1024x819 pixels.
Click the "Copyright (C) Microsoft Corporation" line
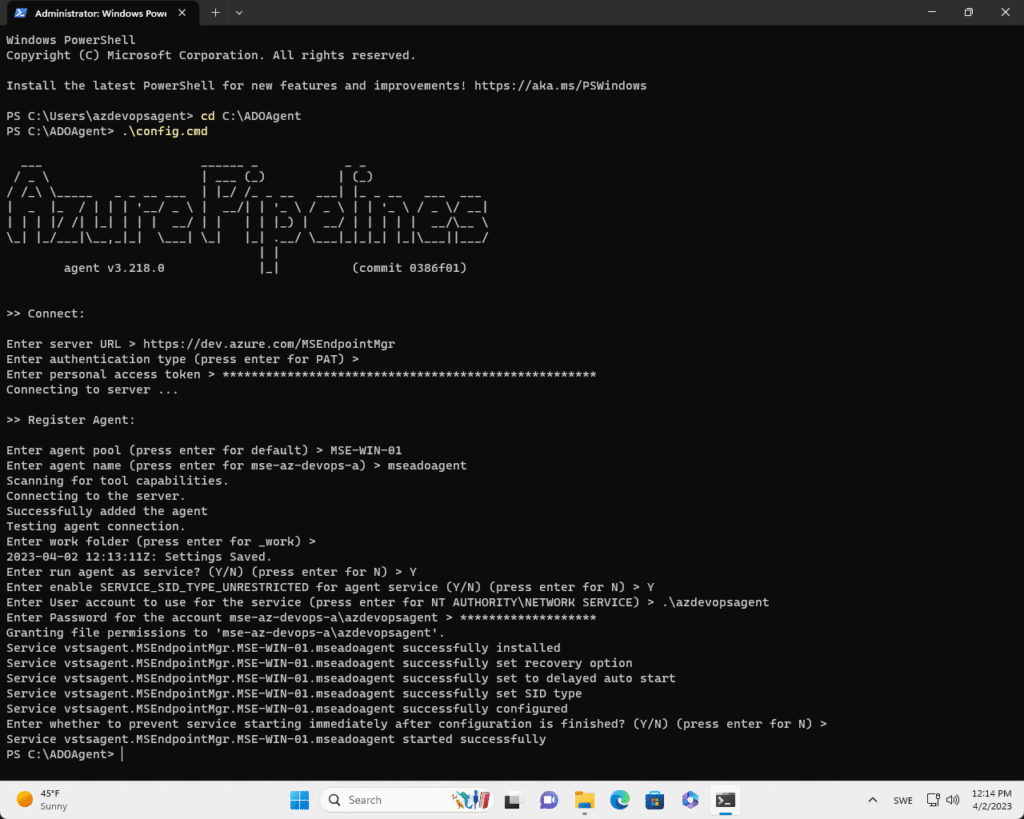tap(211, 56)
